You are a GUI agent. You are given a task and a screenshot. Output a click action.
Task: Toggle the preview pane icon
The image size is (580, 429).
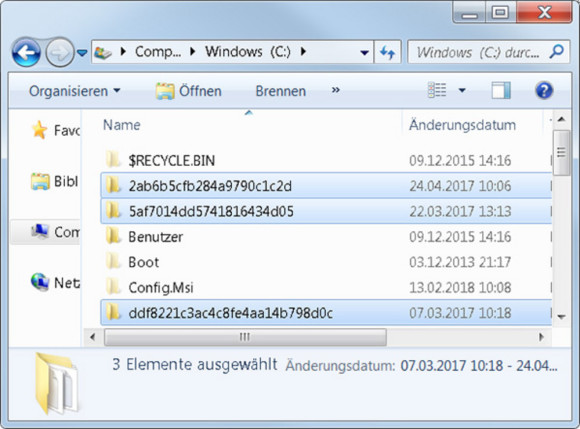[x=501, y=91]
